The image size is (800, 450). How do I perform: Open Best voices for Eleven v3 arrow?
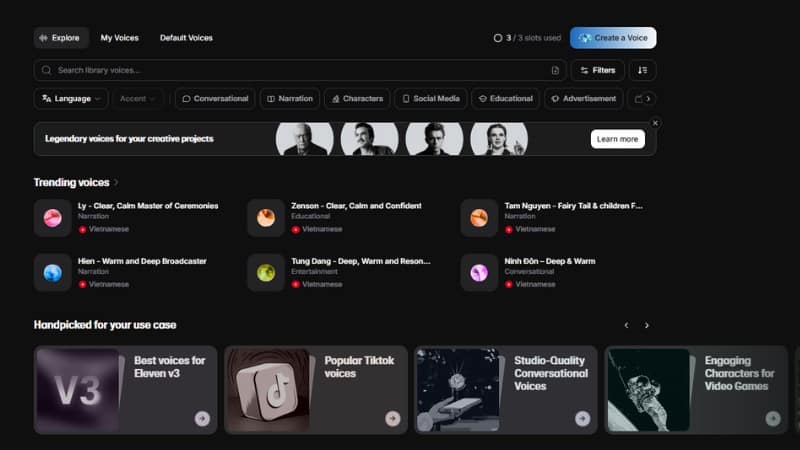[202, 418]
